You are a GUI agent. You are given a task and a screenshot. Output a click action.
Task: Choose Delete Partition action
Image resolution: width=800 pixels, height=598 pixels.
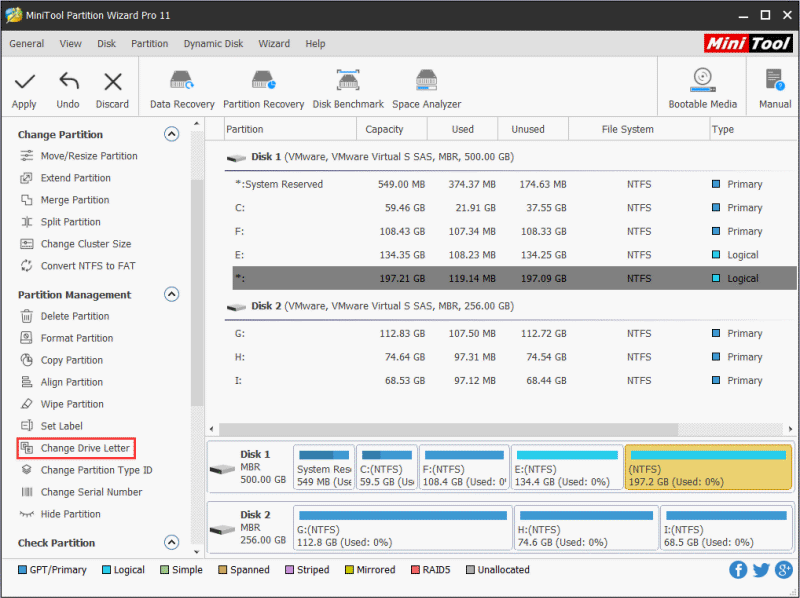(65, 316)
